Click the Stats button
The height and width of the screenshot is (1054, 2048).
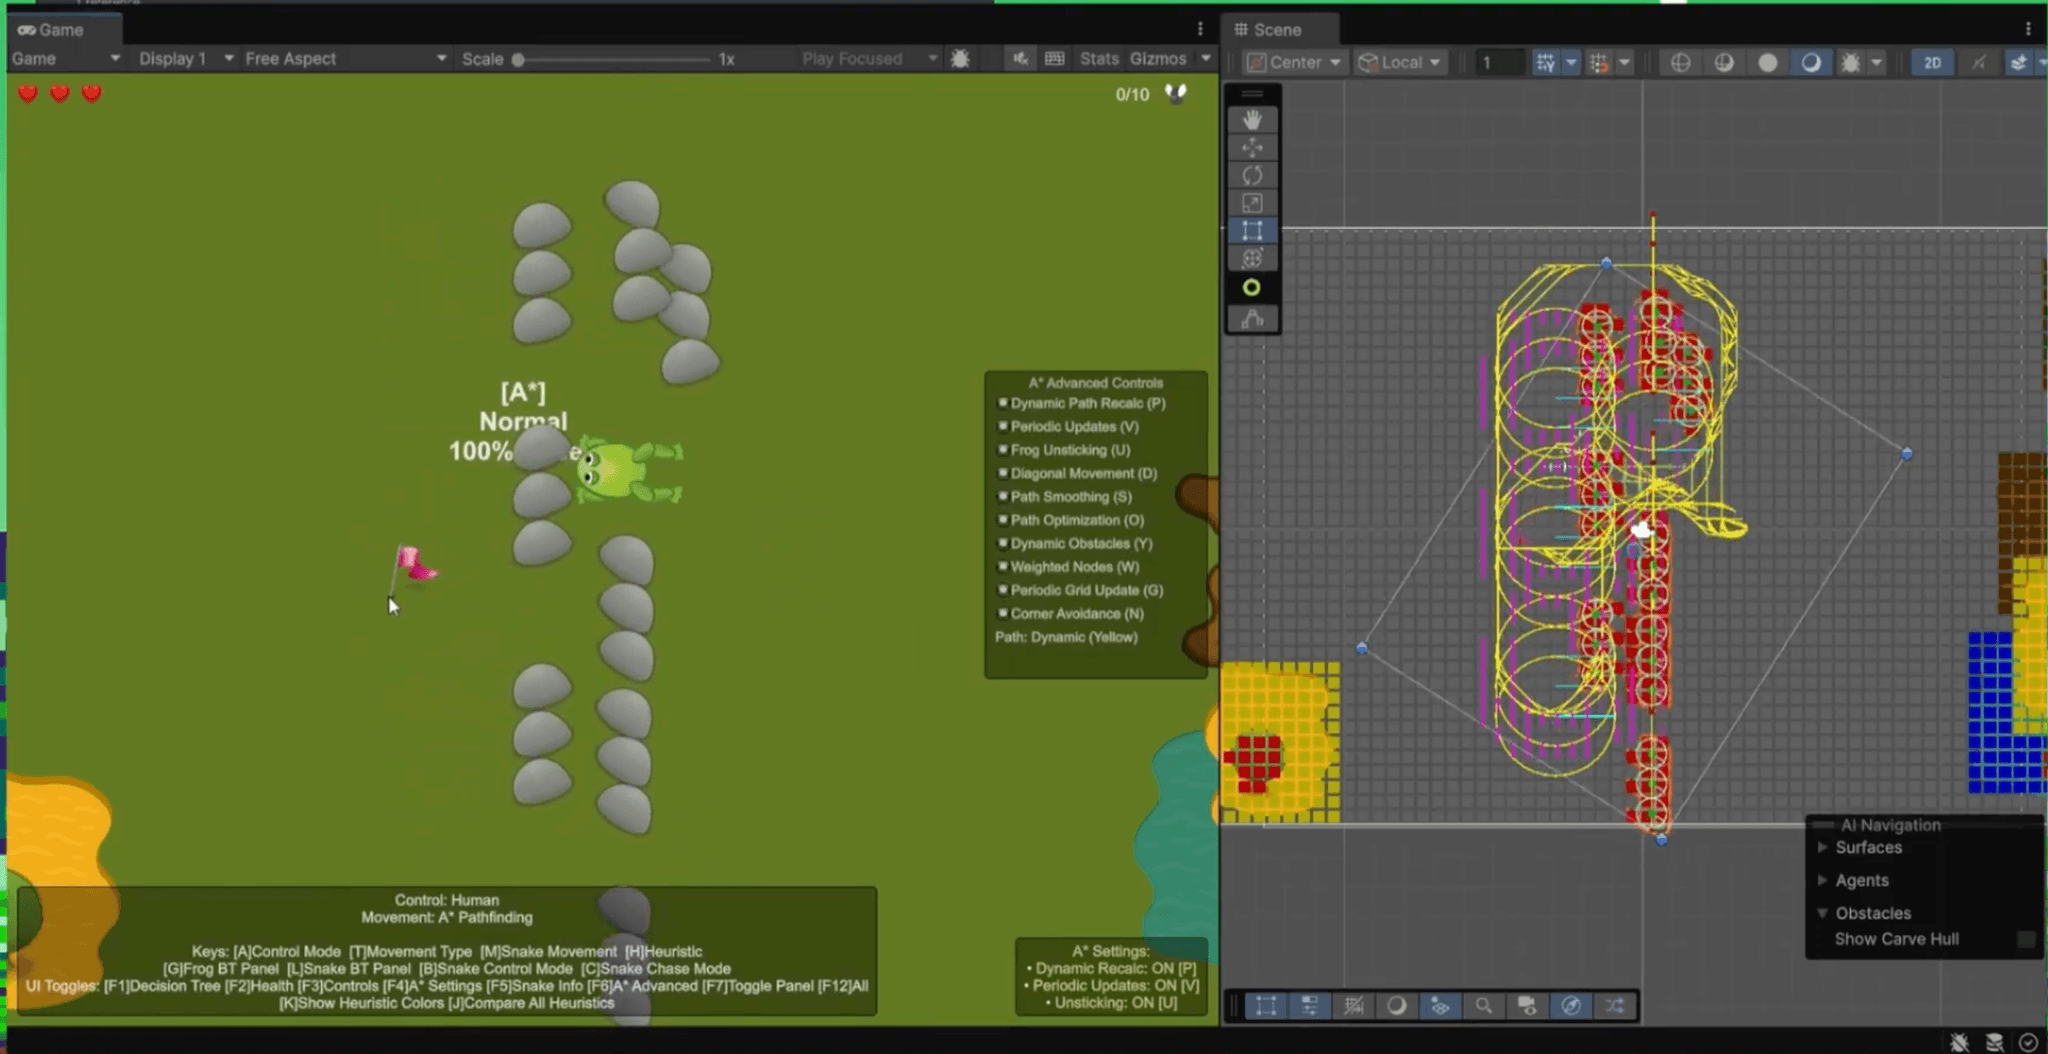coord(1099,59)
